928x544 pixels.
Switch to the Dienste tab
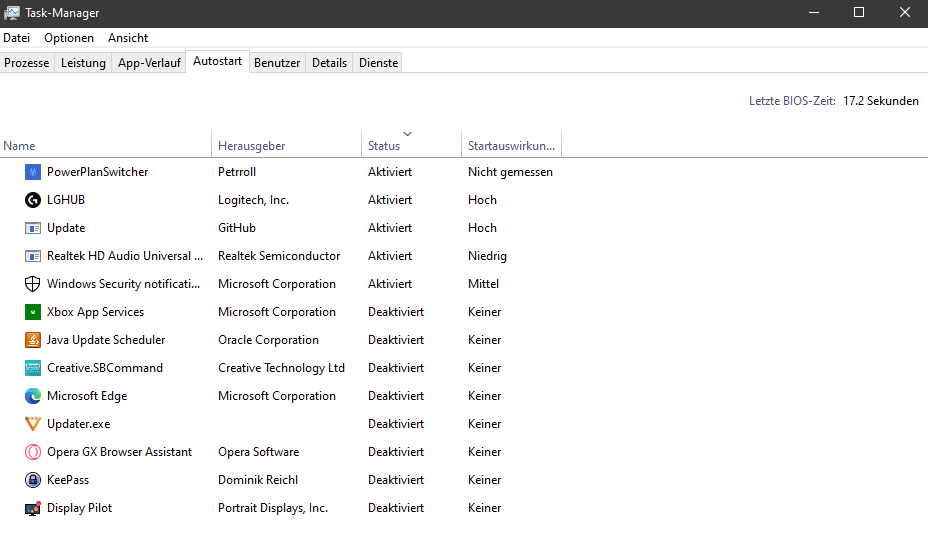click(x=379, y=63)
